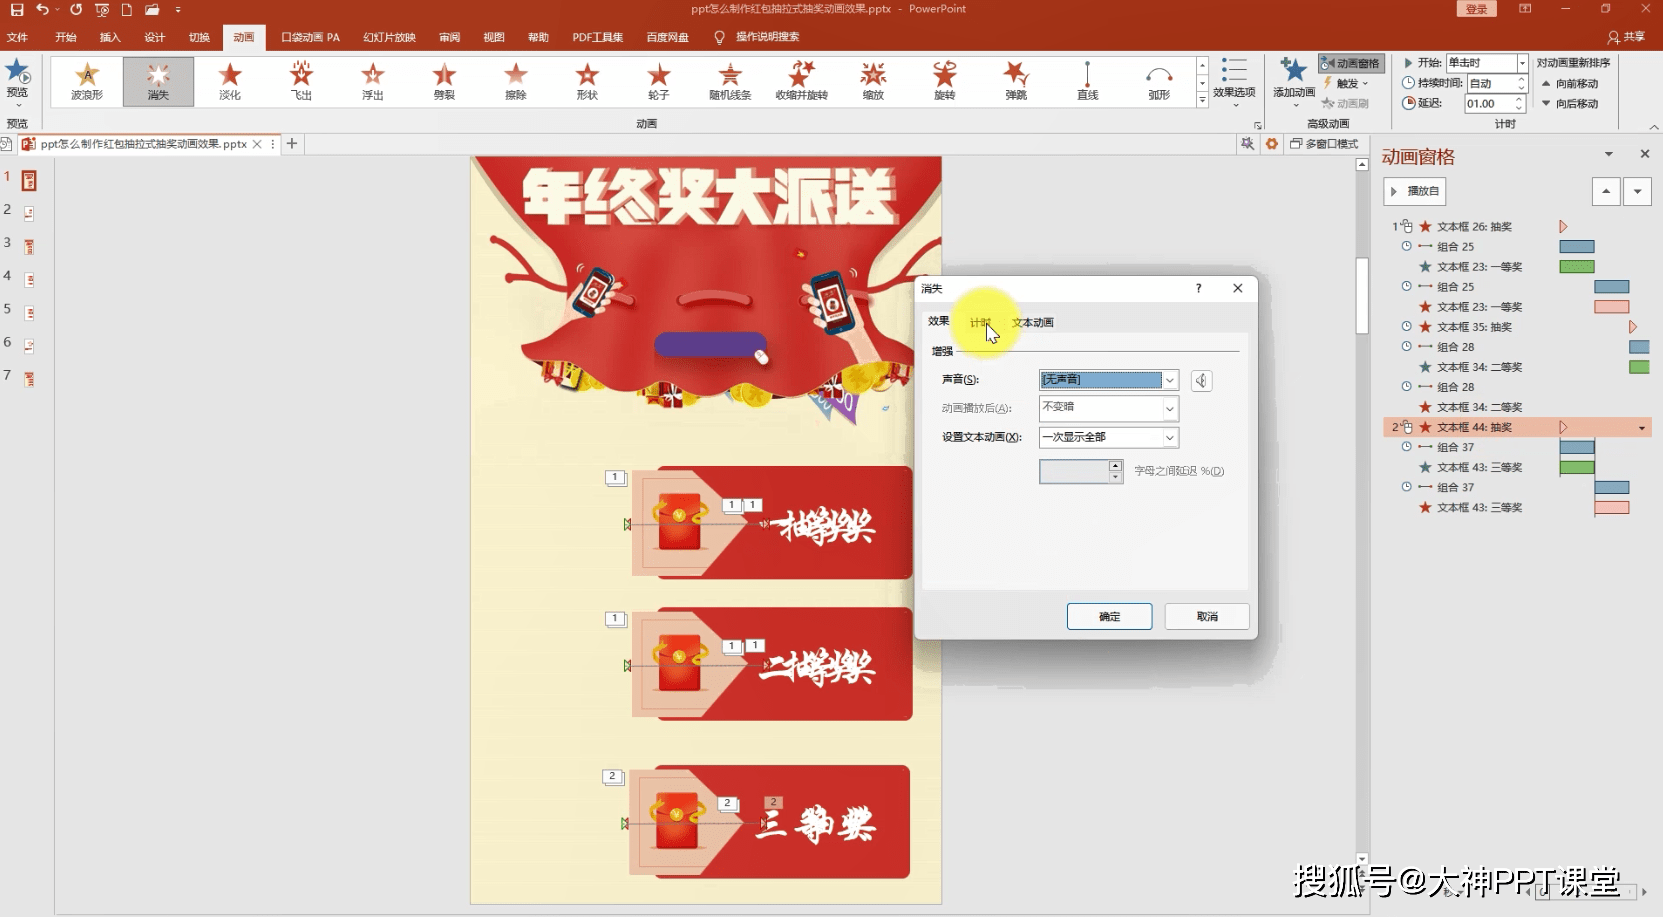The width and height of the screenshot is (1663, 917).
Task: Expand the 开始 start dropdown showing 单击时
Action: pos(1521,62)
